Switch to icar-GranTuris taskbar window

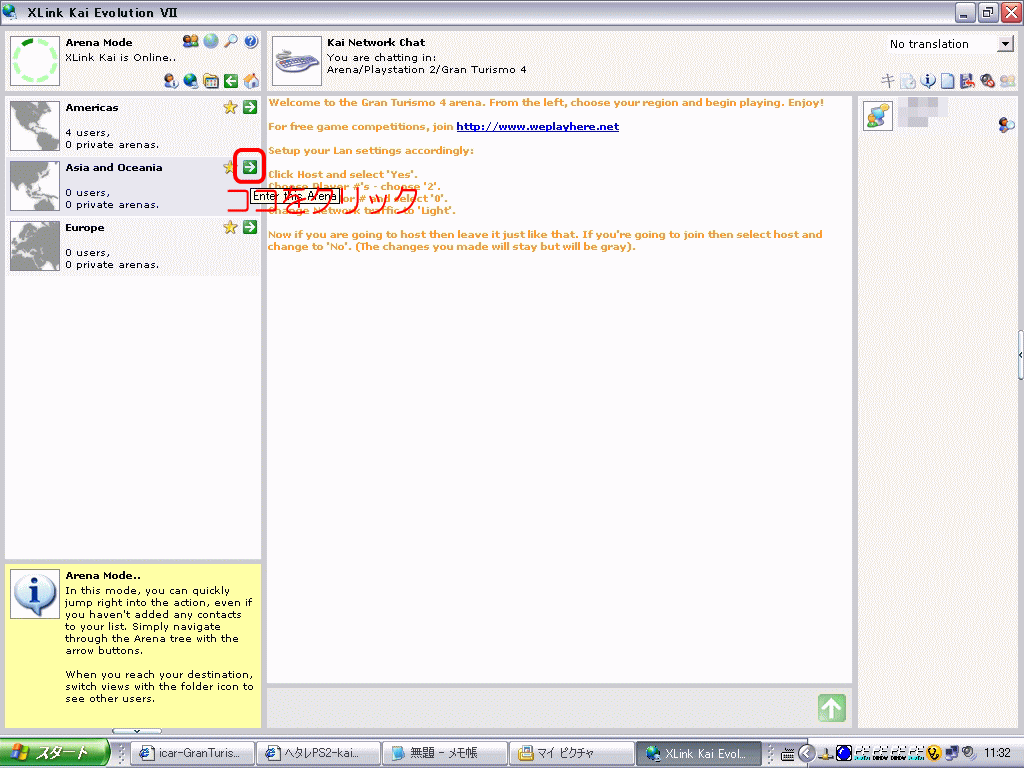point(192,753)
